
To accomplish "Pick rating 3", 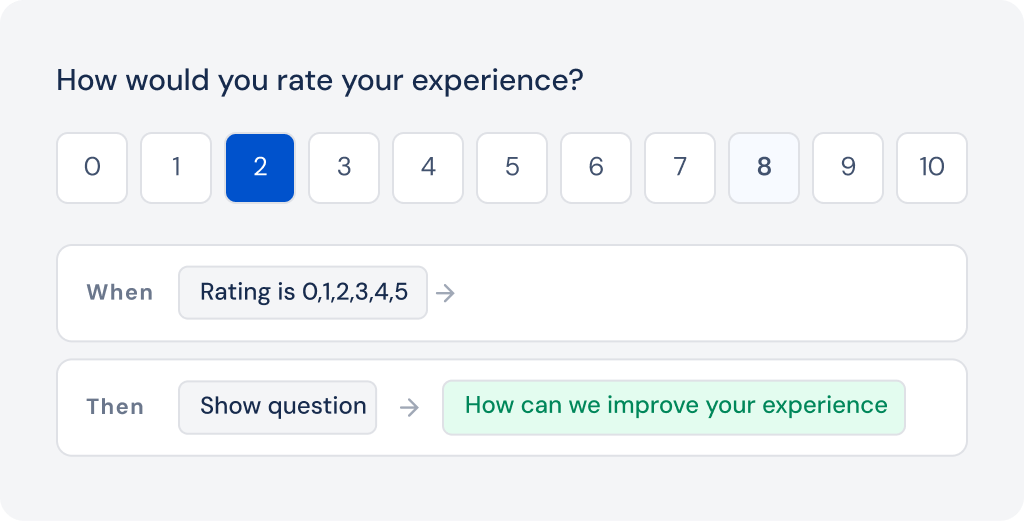I will point(344,168).
